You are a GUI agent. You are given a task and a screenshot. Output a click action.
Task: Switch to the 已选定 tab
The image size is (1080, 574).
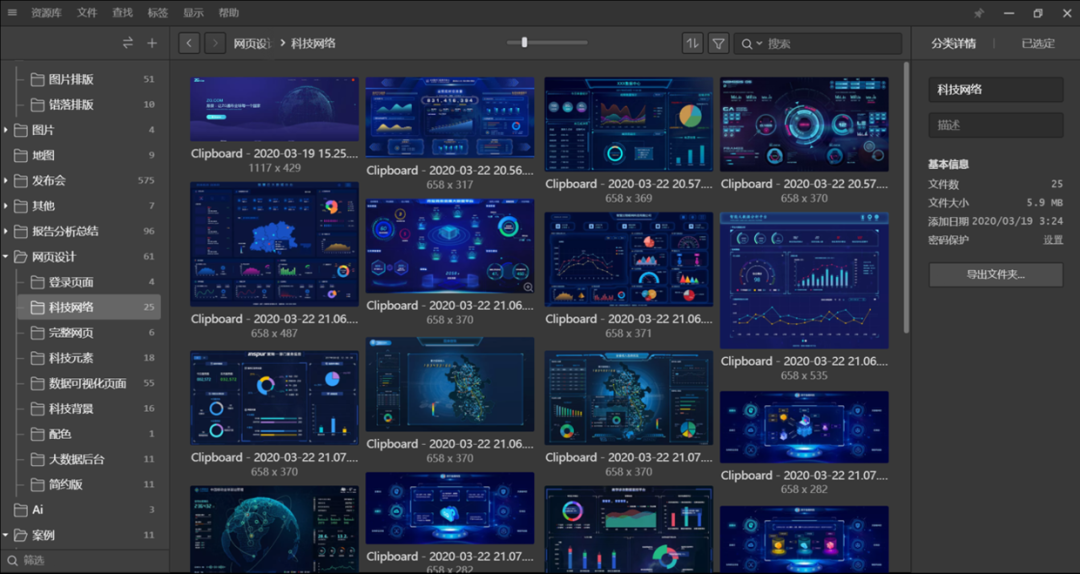(x=1038, y=43)
